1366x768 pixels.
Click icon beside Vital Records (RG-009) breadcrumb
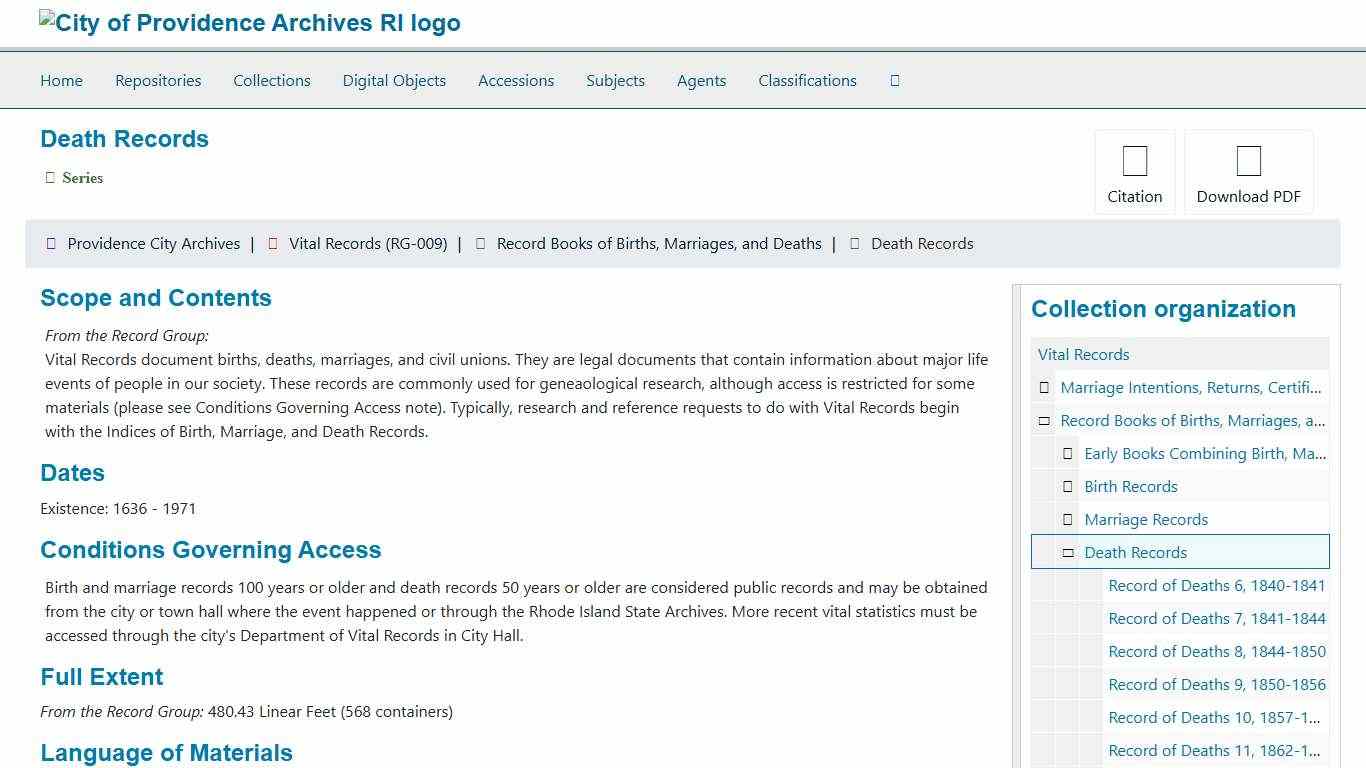click(x=273, y=244)
